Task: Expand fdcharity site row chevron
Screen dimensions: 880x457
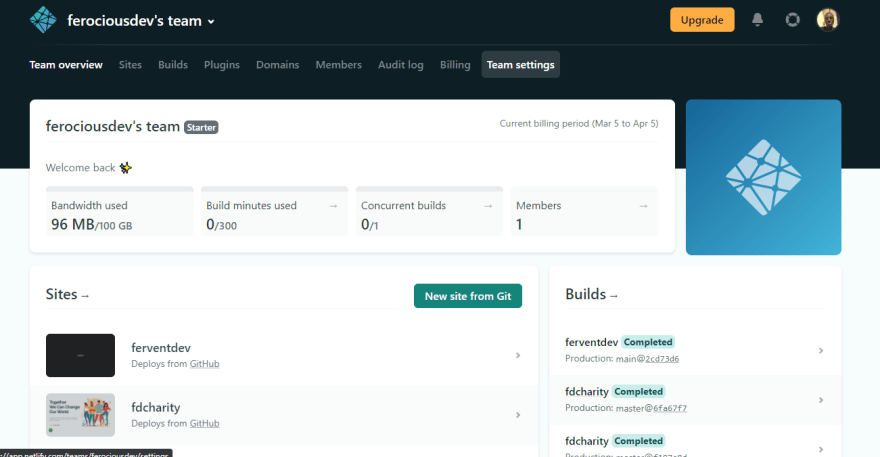Action: pyautogui.click(x=518, y=415)
